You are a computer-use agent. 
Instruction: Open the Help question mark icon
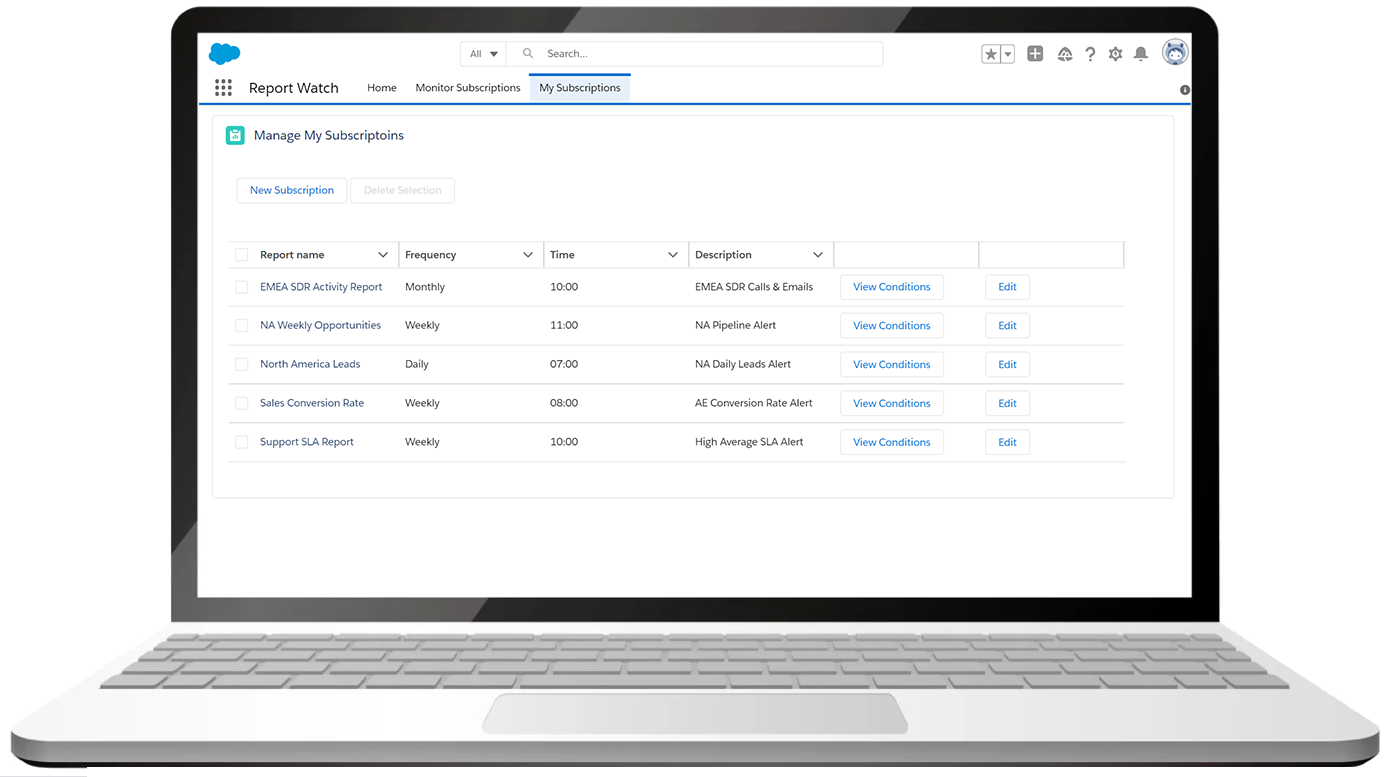click(1090, 54)
